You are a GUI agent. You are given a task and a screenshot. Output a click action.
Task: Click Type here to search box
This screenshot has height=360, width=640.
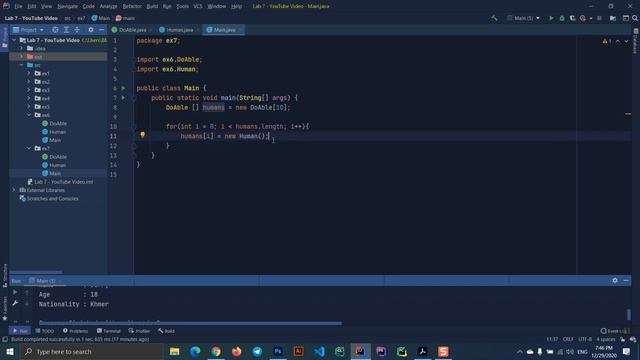click(x=92, y=351)
